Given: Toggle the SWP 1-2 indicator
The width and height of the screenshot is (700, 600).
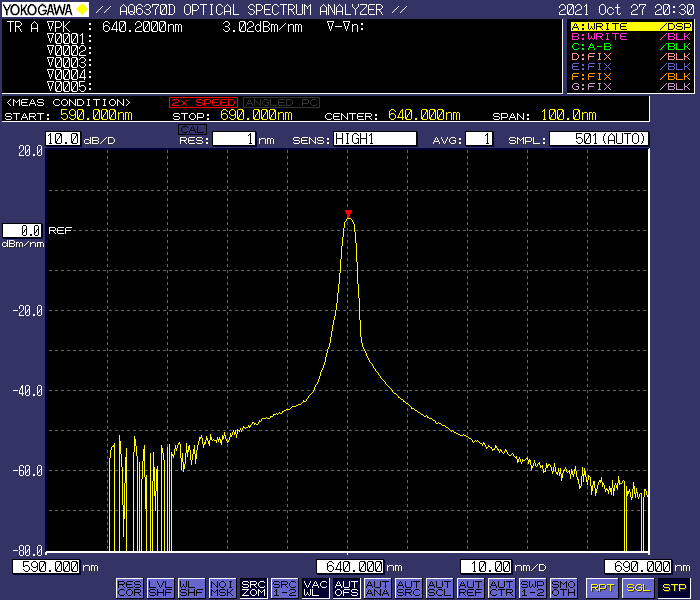Looking at the screenshot, I should pos(533,588).
